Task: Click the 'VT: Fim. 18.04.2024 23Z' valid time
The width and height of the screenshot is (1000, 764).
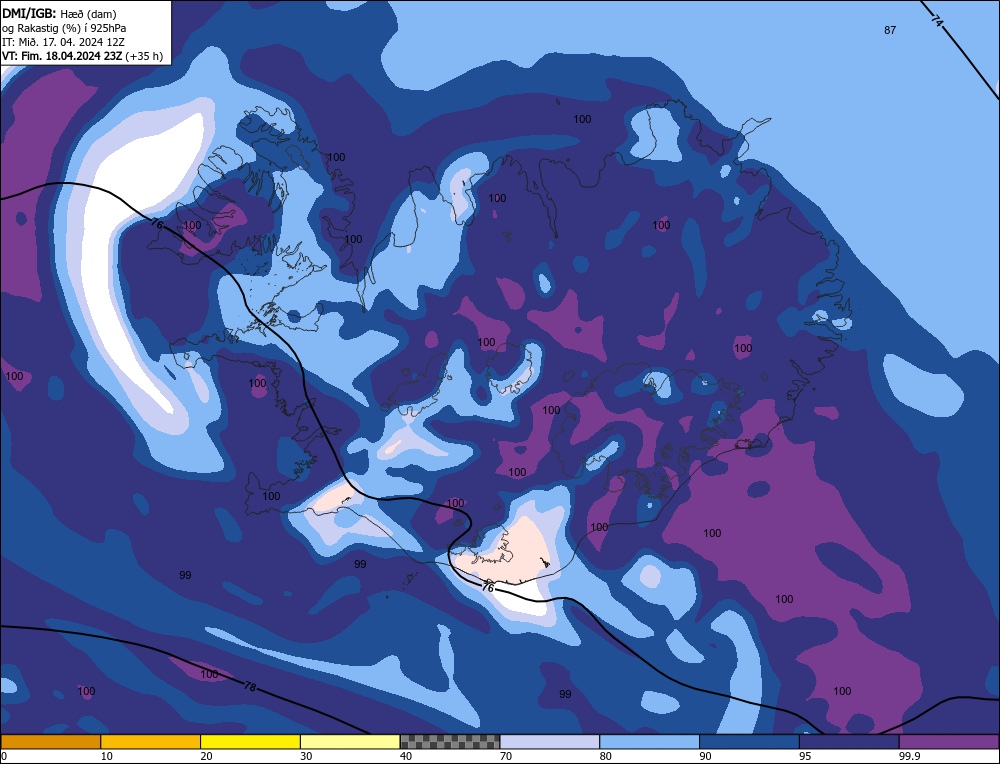Action: [x=62, y=56]
